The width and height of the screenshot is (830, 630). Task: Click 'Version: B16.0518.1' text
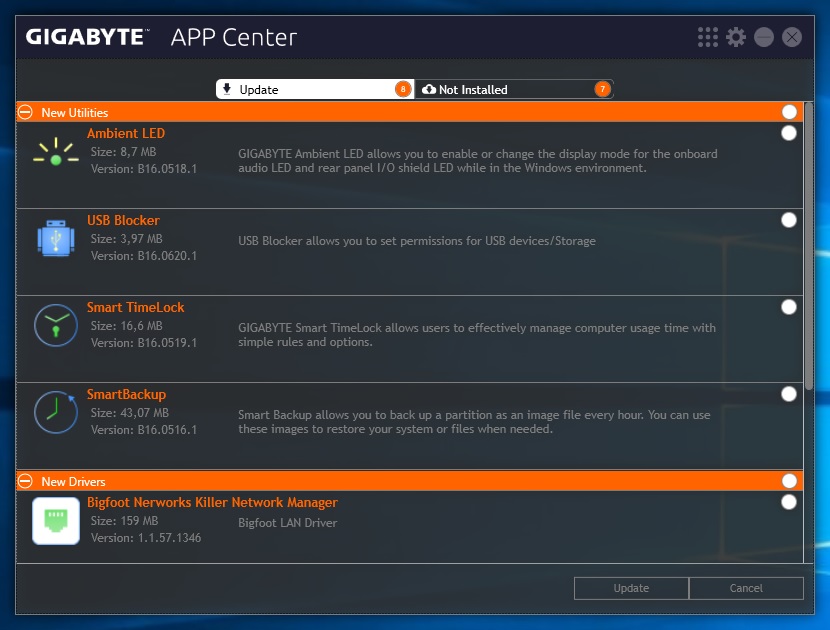pyautogui.click(x=144, y=169)
